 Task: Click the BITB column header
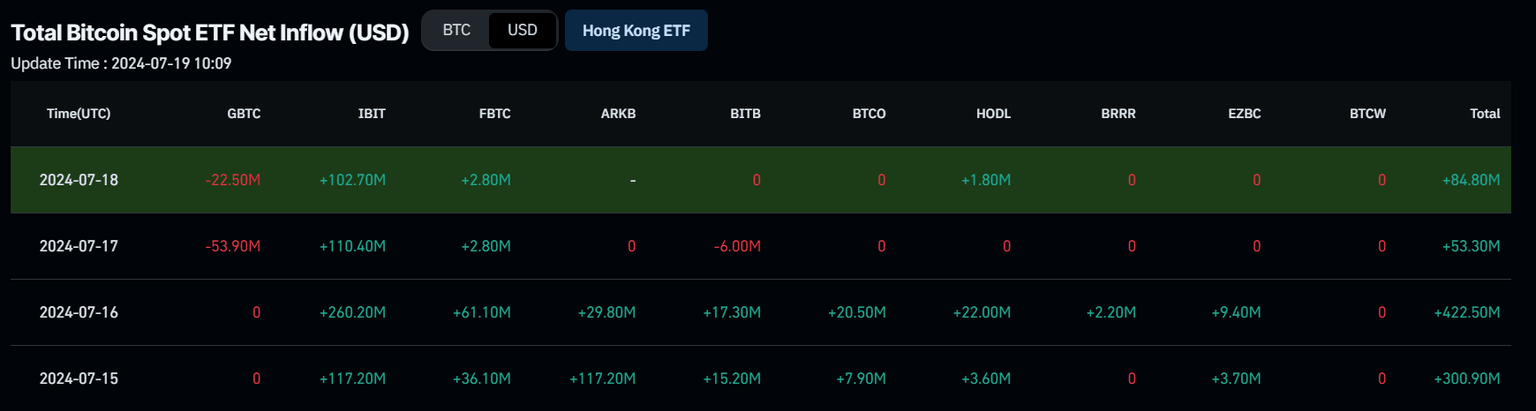(745, 114)
